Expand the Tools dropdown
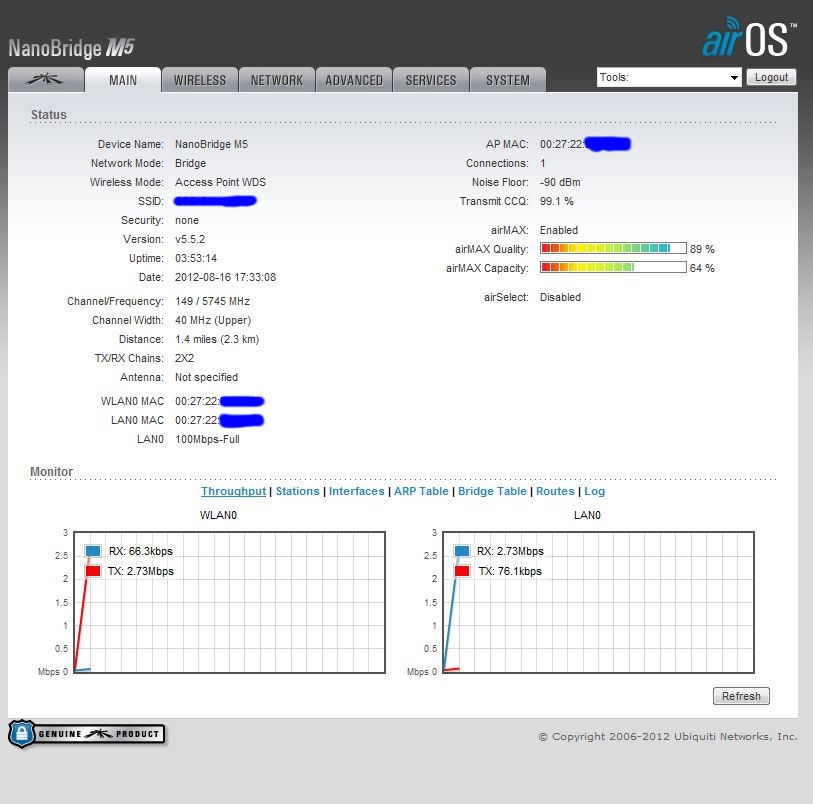The height and width of the screenshot is (804, 813). [669, 77]
